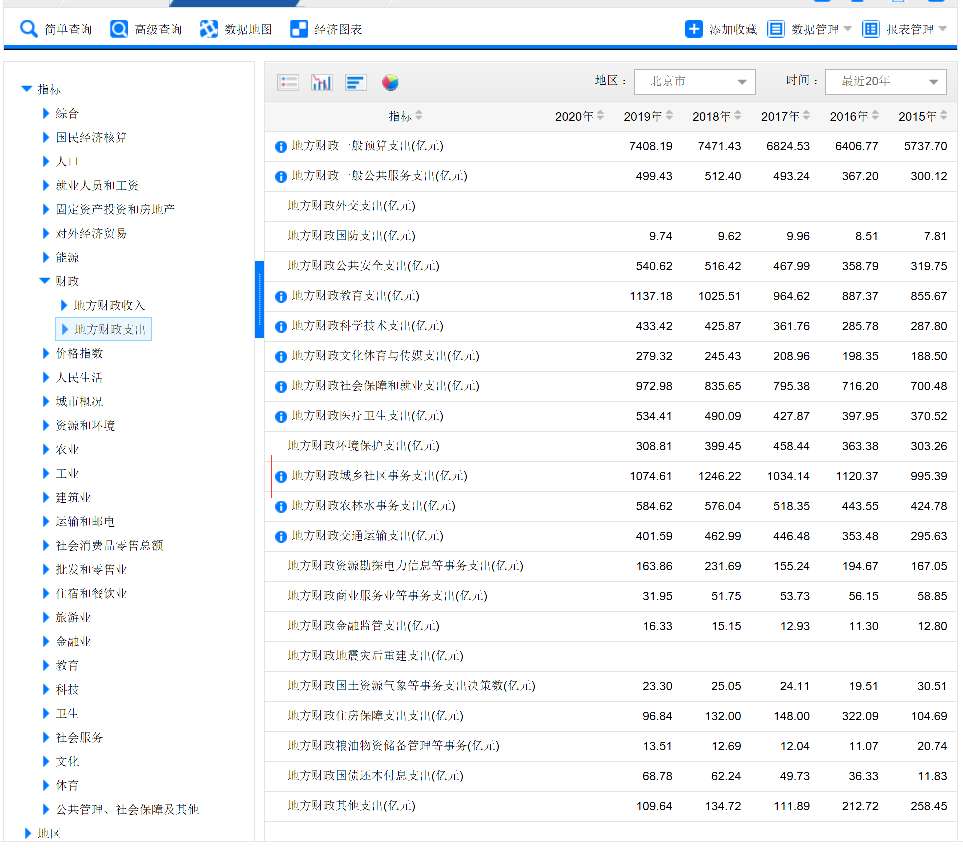Select 价格指数 tree item

click(x=79, y=353)
